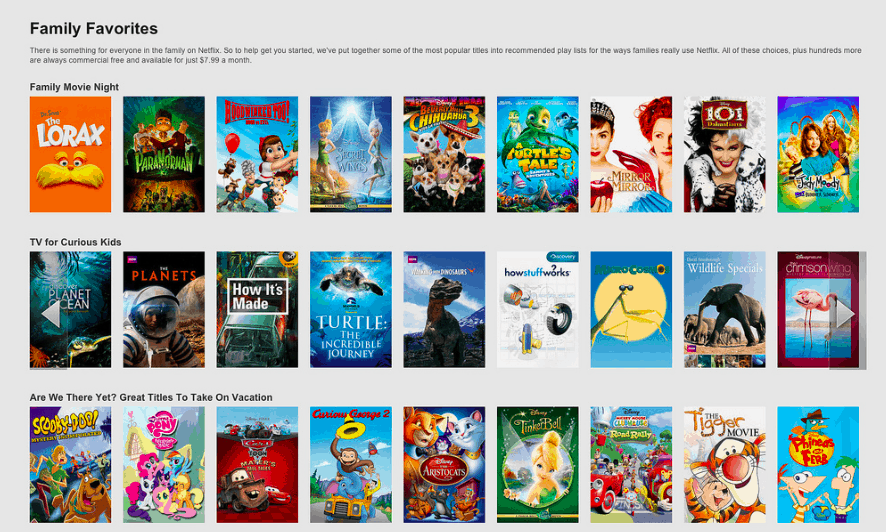Click the Tinker Bell poster
This screenshot has width=886, height=532.
point(538,465)
